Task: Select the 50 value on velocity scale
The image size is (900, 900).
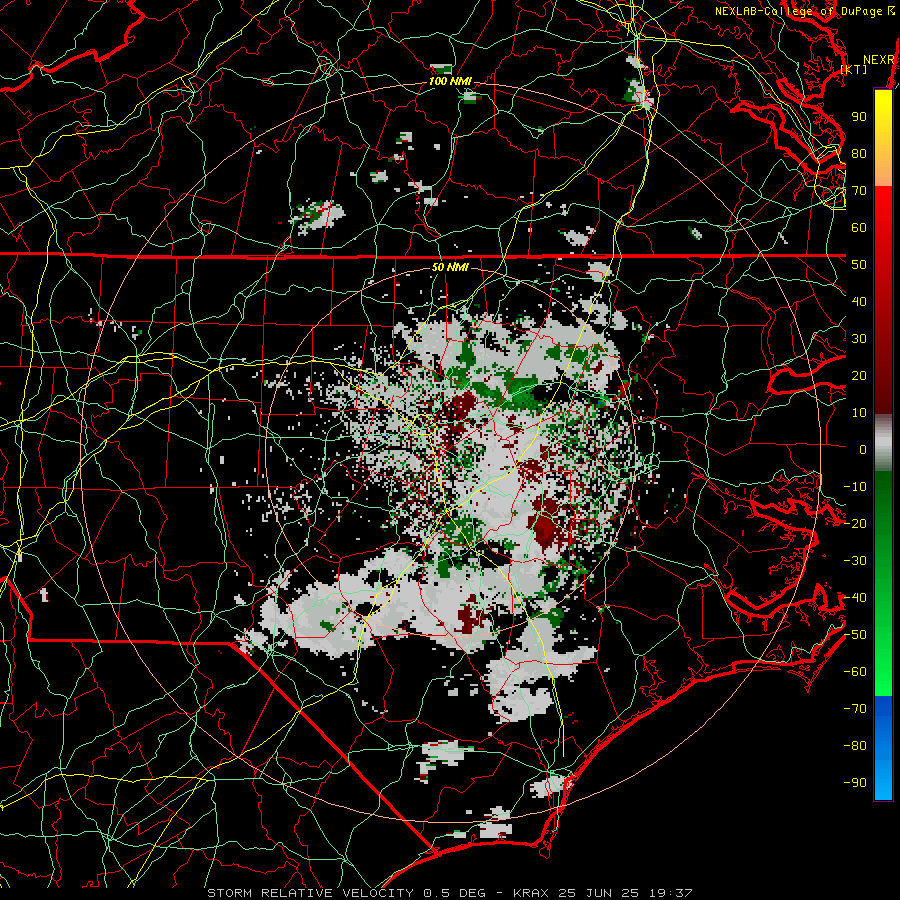Action: tap(859, 265)
